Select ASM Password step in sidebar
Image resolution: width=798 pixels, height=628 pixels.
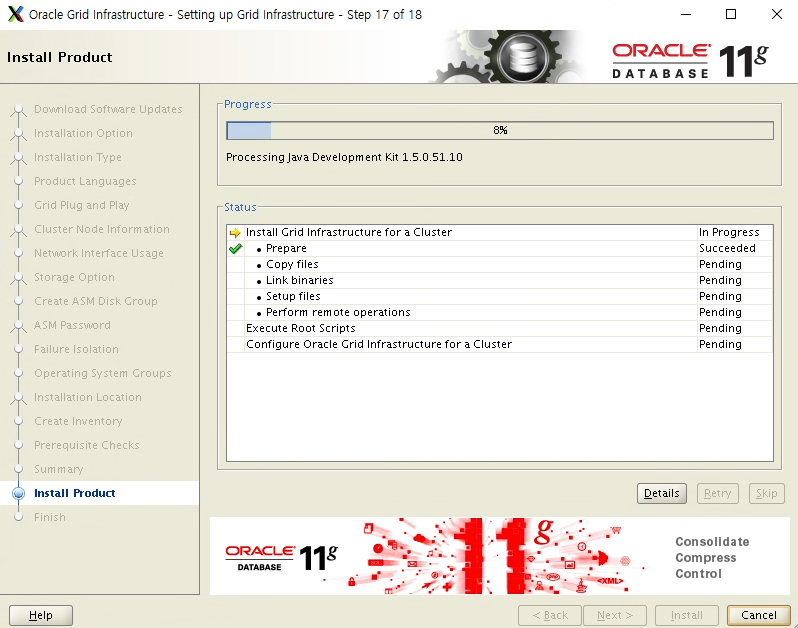click(72, 325)
